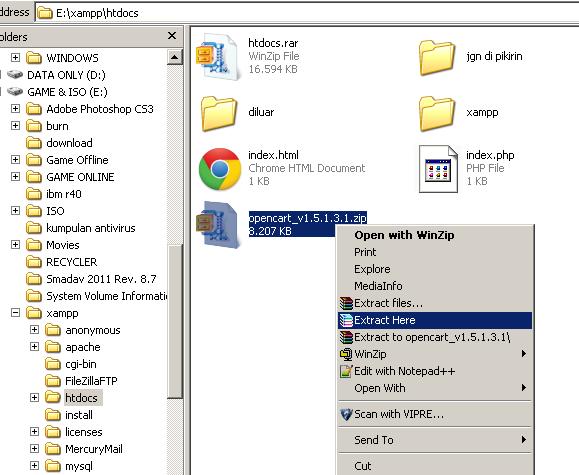Expand the licenses folder node
The height and width of the screenshot is (475, 579).
(34, 431)
